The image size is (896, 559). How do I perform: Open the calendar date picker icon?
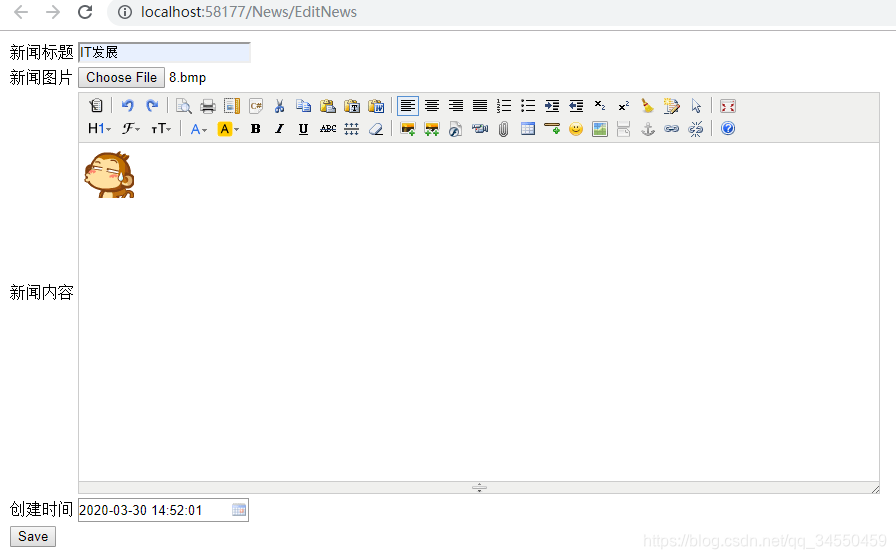pos(239,510)
